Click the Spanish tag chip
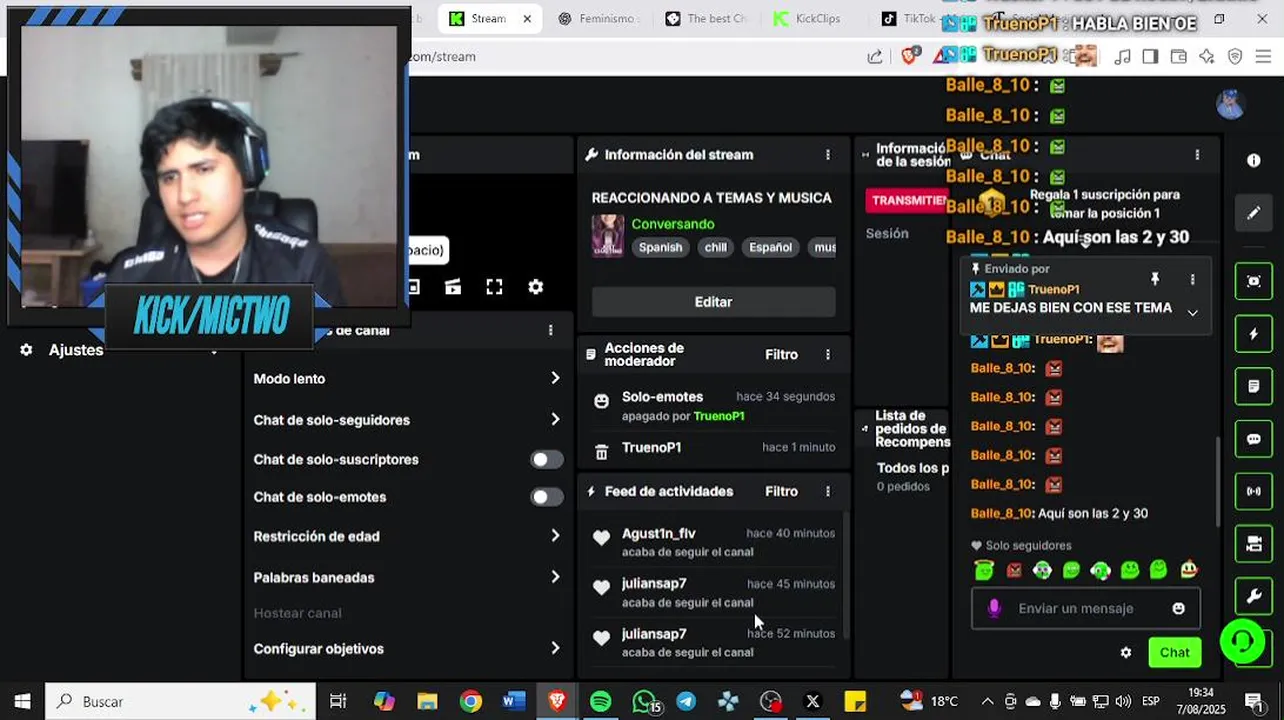Screen dimensions: 1284x720 660,248
